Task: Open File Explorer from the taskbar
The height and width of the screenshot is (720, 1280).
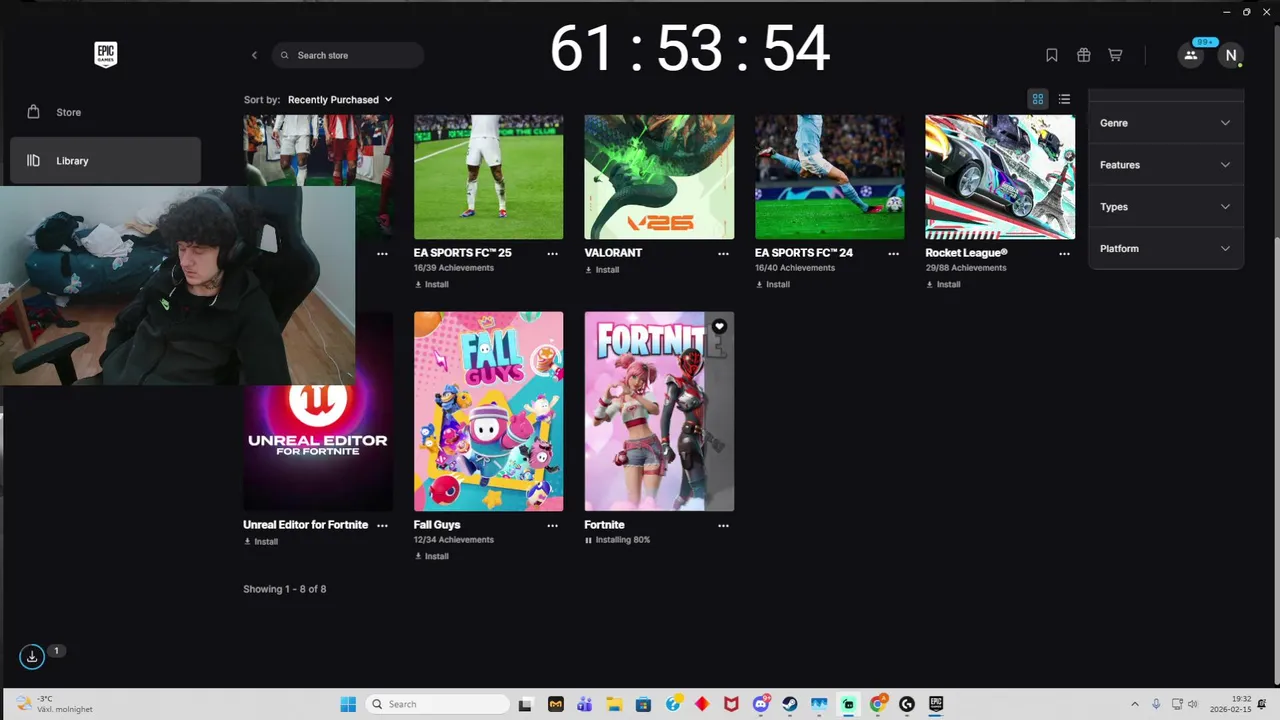Action: click(x=614, y=704)
